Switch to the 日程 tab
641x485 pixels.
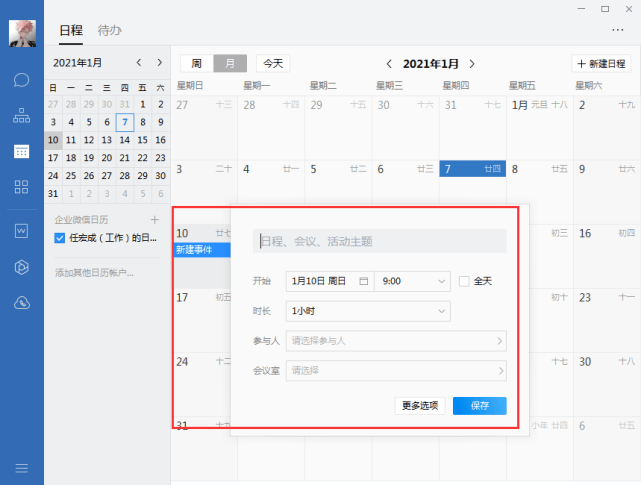71,30
